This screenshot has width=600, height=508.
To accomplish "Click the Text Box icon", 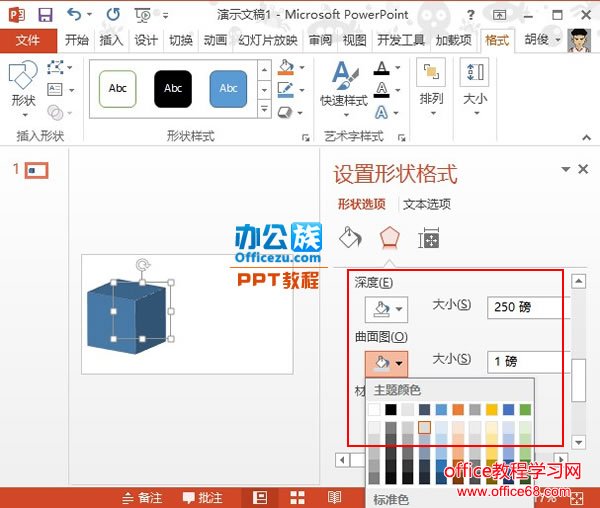I will pyautogui.click(x=55, y=90).
